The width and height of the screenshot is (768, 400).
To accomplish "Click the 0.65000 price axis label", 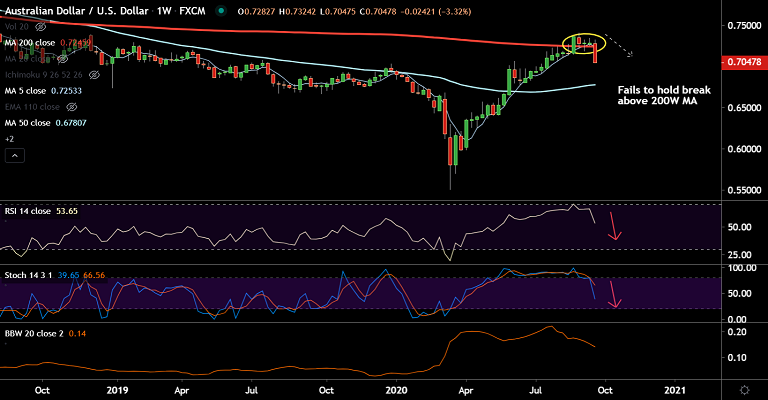I will pos(744,108).
